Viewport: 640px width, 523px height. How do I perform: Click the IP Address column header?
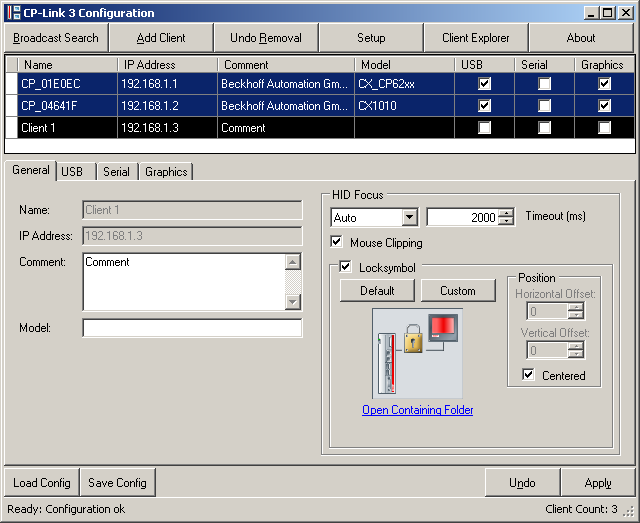(167, 65)
